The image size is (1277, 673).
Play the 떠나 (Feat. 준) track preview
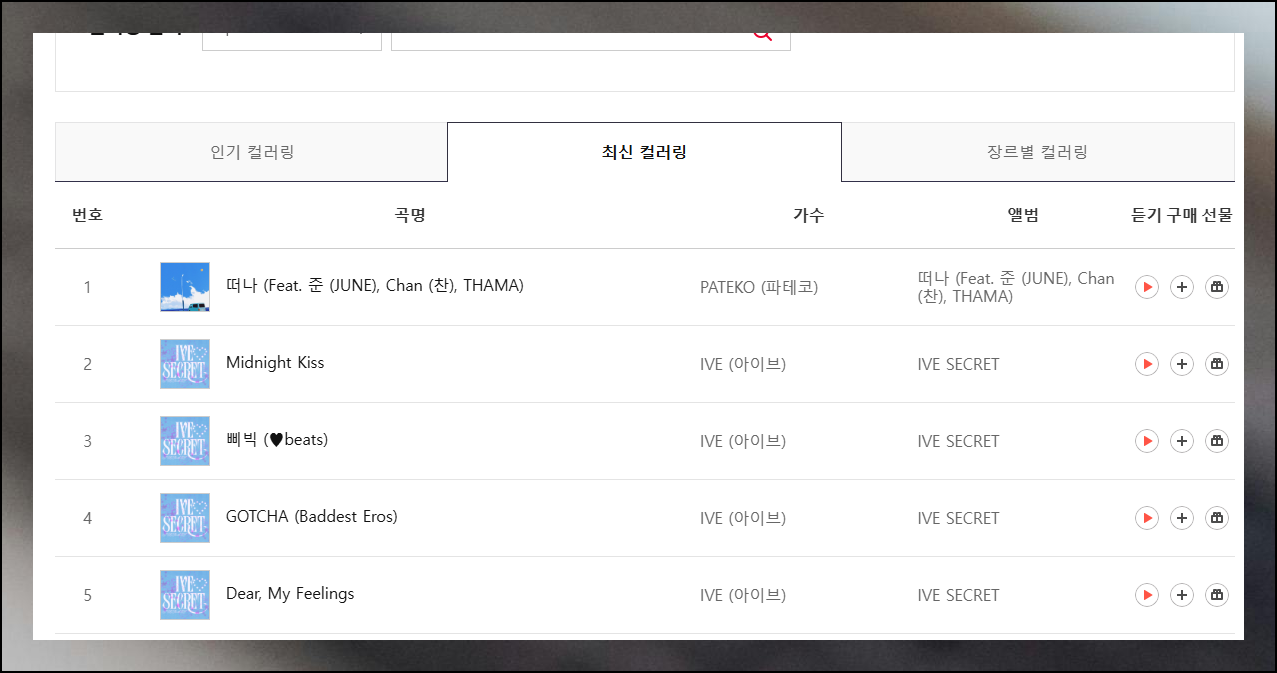pos(1147,287)
